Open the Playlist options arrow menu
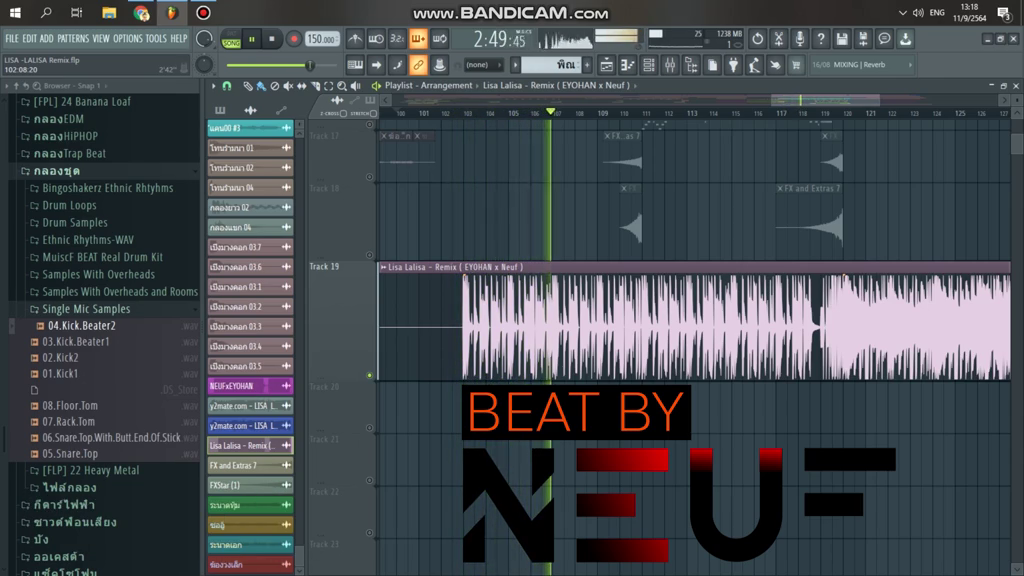The image size is (1024, 576). [213, 86]
